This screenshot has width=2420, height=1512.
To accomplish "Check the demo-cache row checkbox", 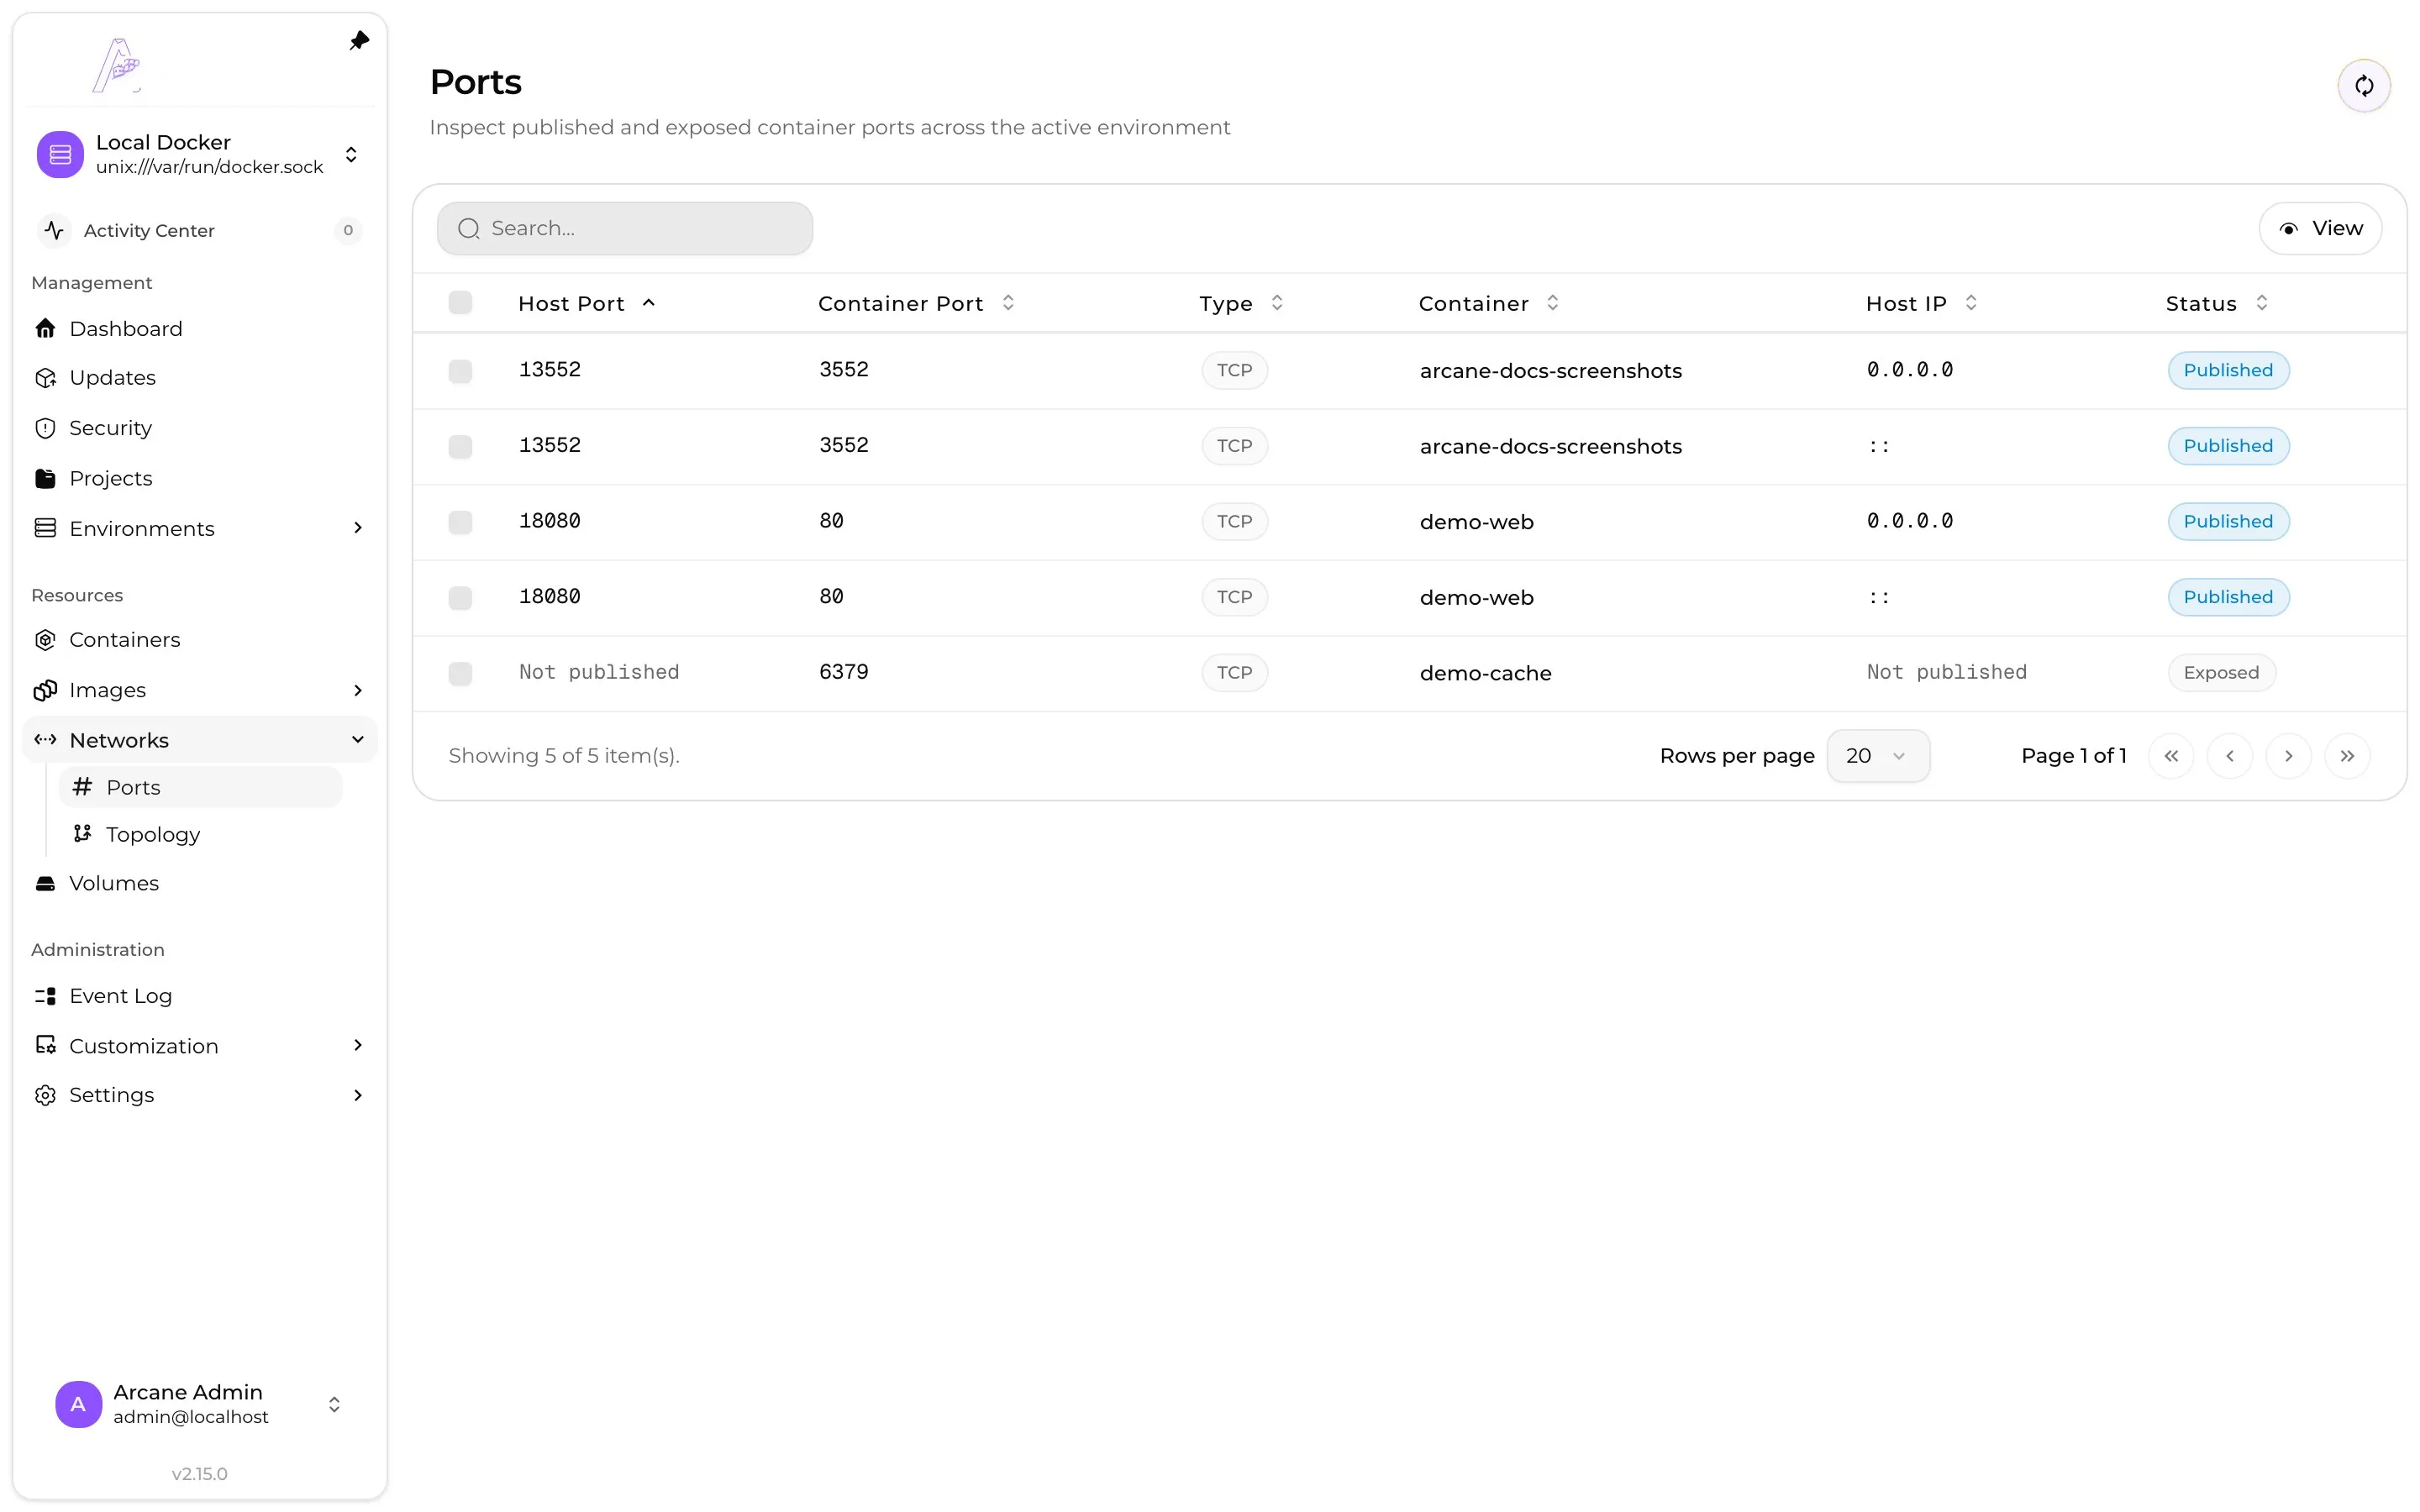I will (460, 673).
